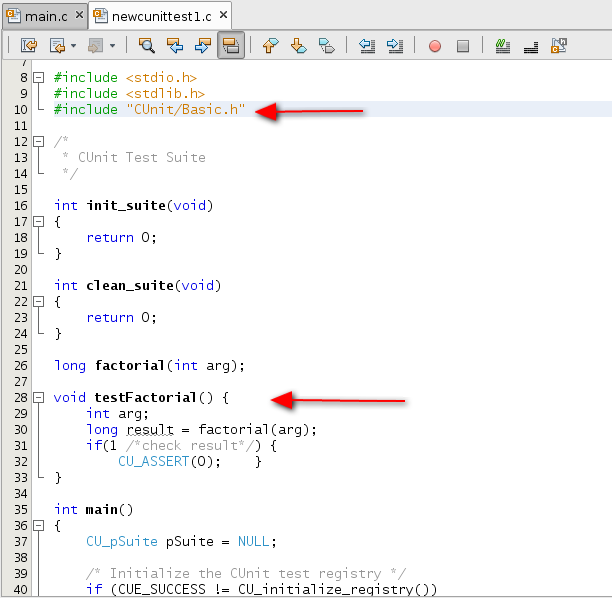The height and width of the screenshot is (598, 612).
Task: Click the Last Edit location icon
Action: [28, 45]
